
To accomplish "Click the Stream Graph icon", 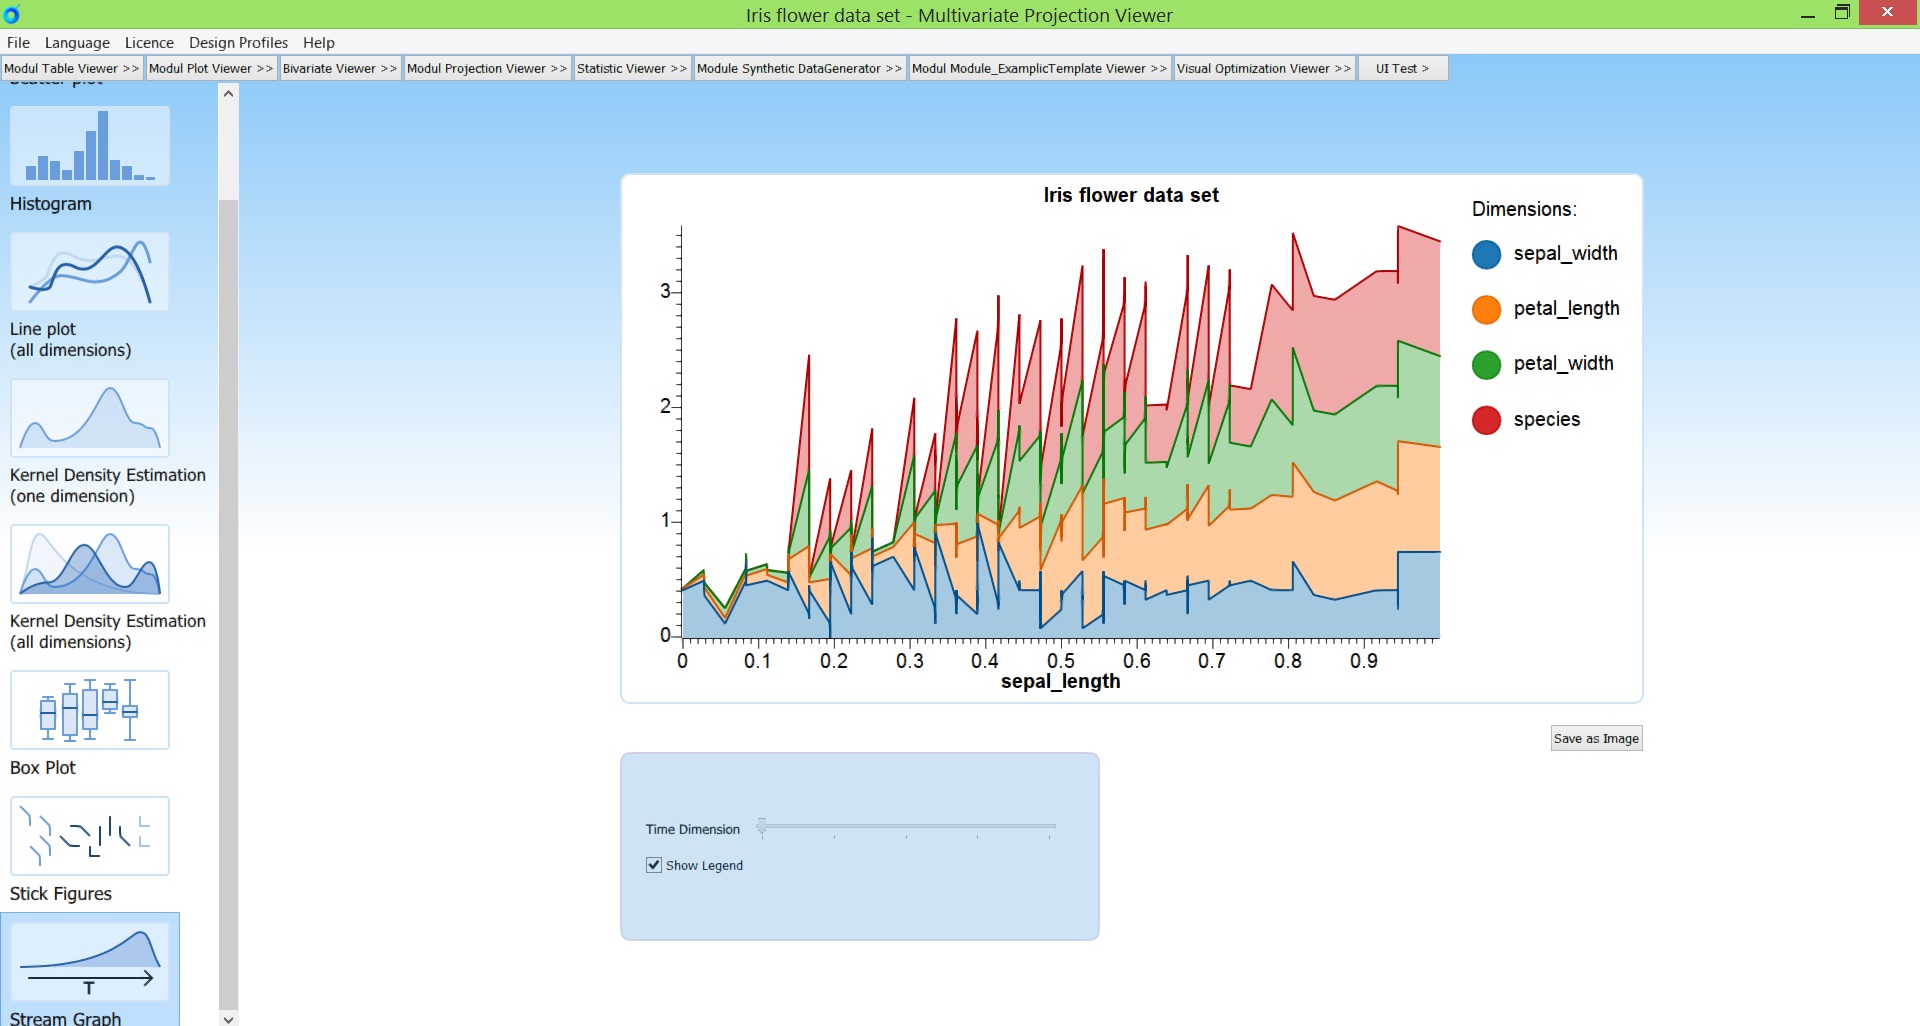I will click(90, 963).
